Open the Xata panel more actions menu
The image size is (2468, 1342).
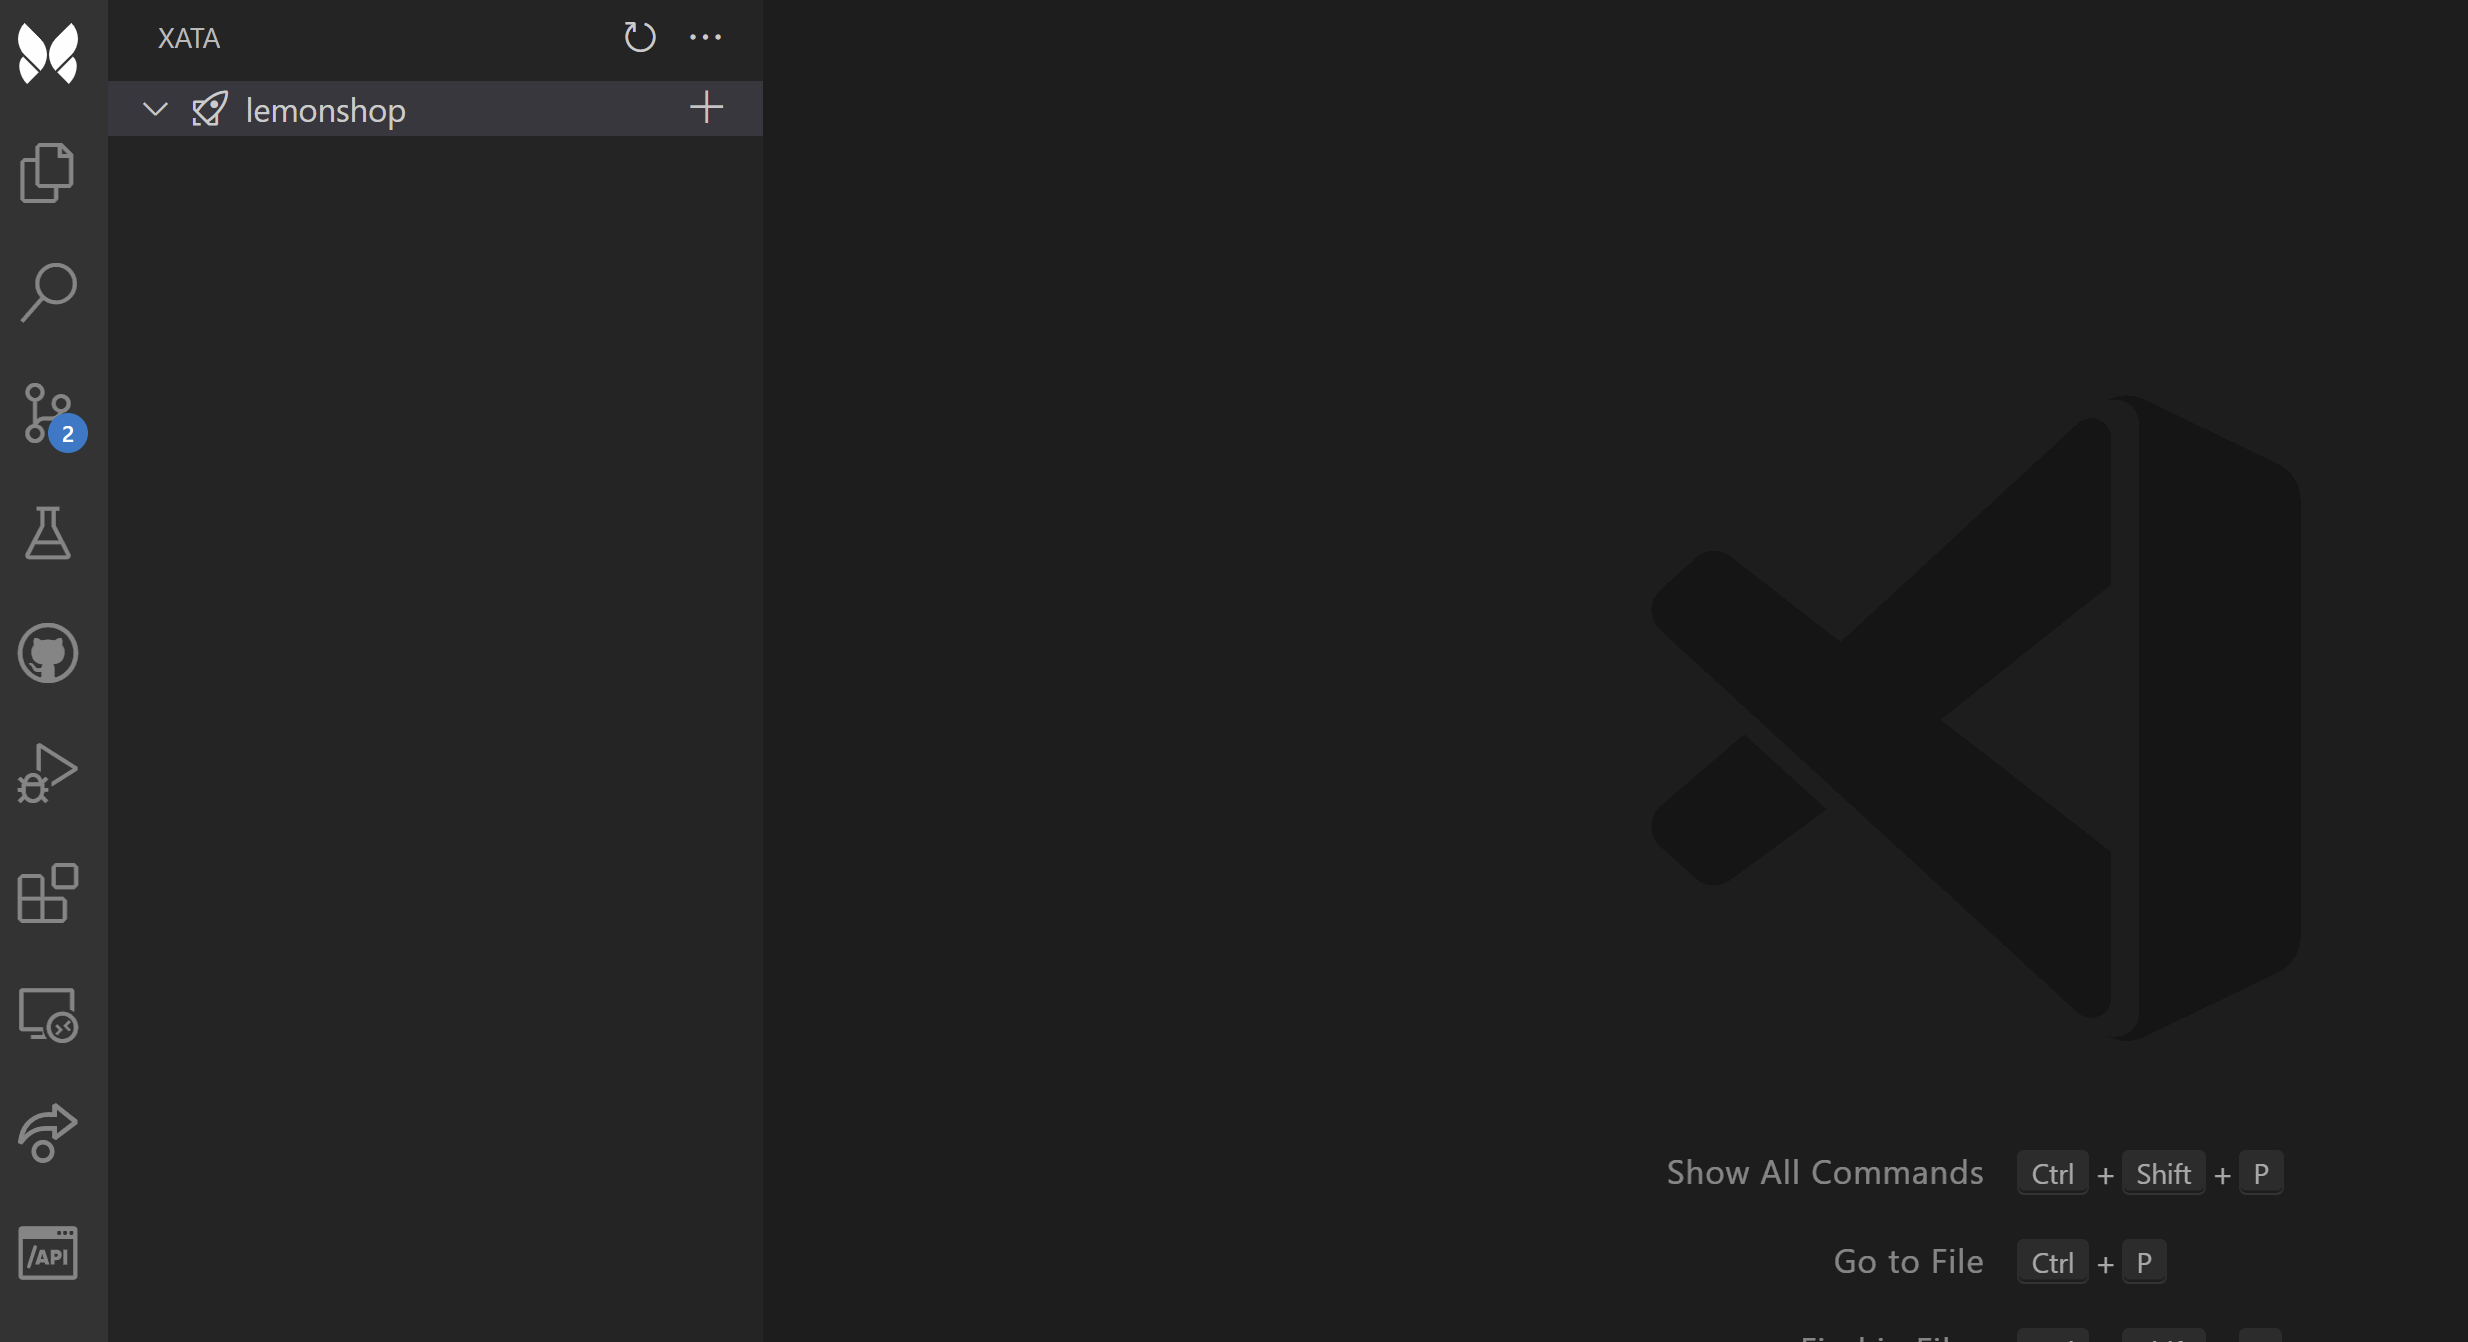click(705, 37)
